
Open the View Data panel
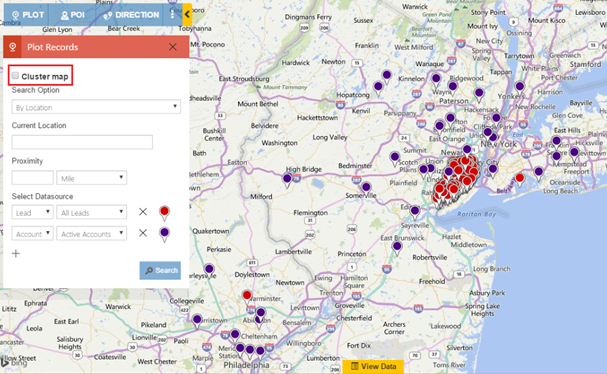pos(373,366)
